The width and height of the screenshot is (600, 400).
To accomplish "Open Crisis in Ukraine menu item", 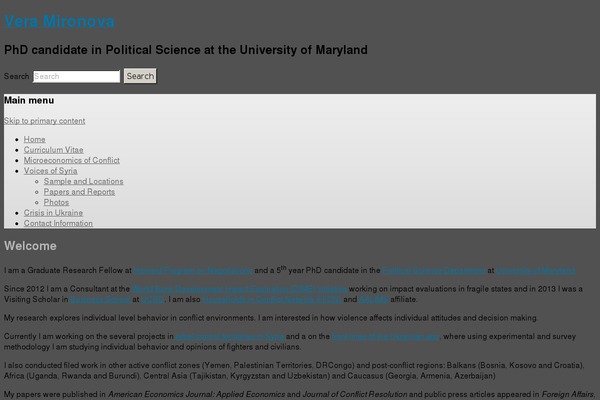I will [x=53, y=212].
